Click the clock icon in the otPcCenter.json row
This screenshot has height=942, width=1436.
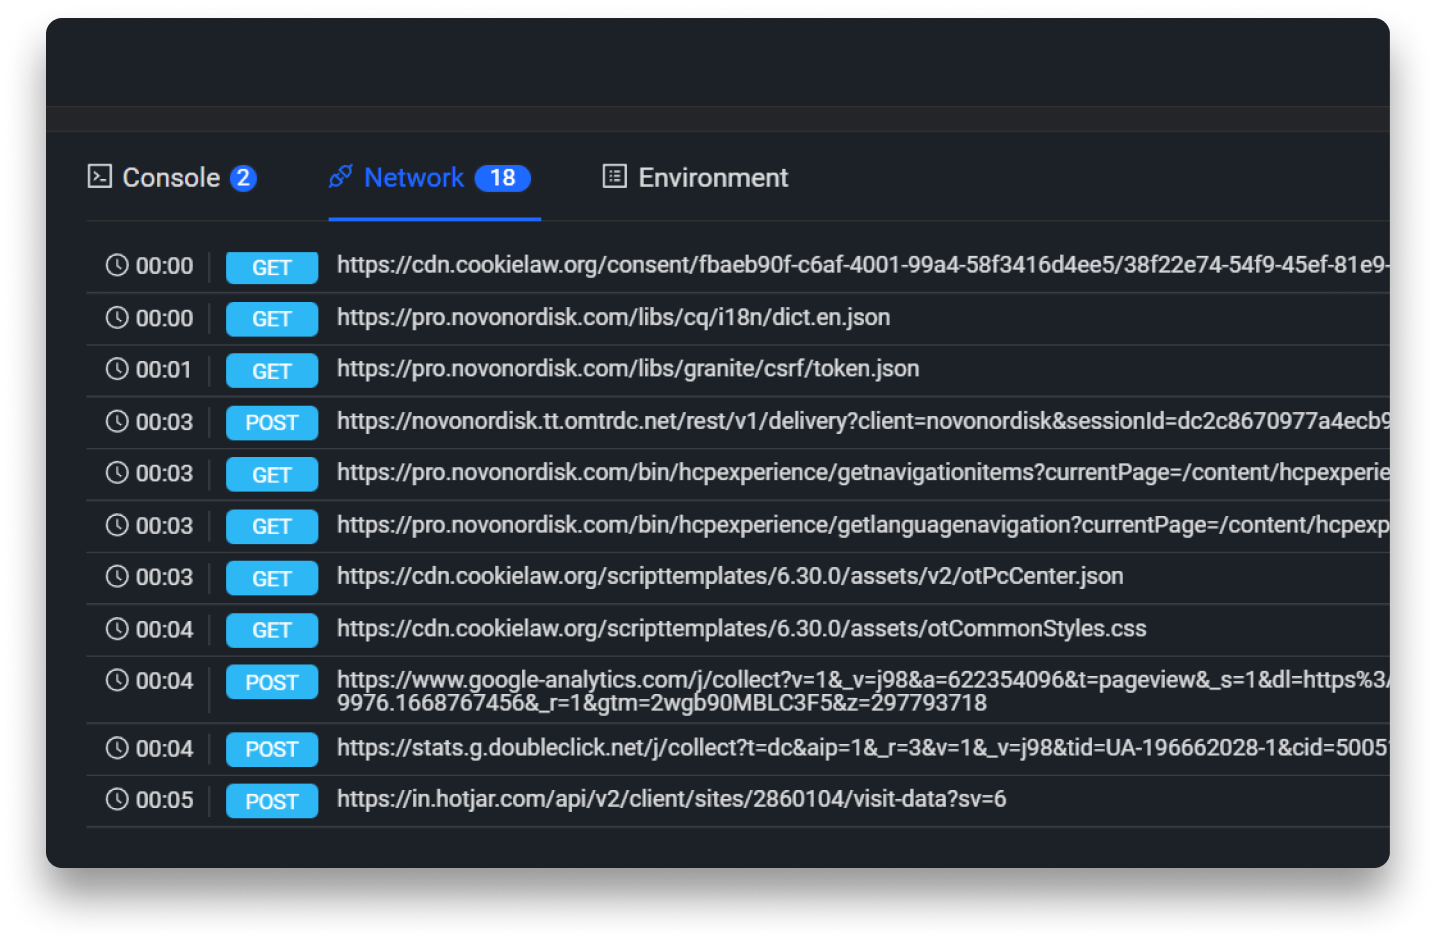click(x=117, y=576)
